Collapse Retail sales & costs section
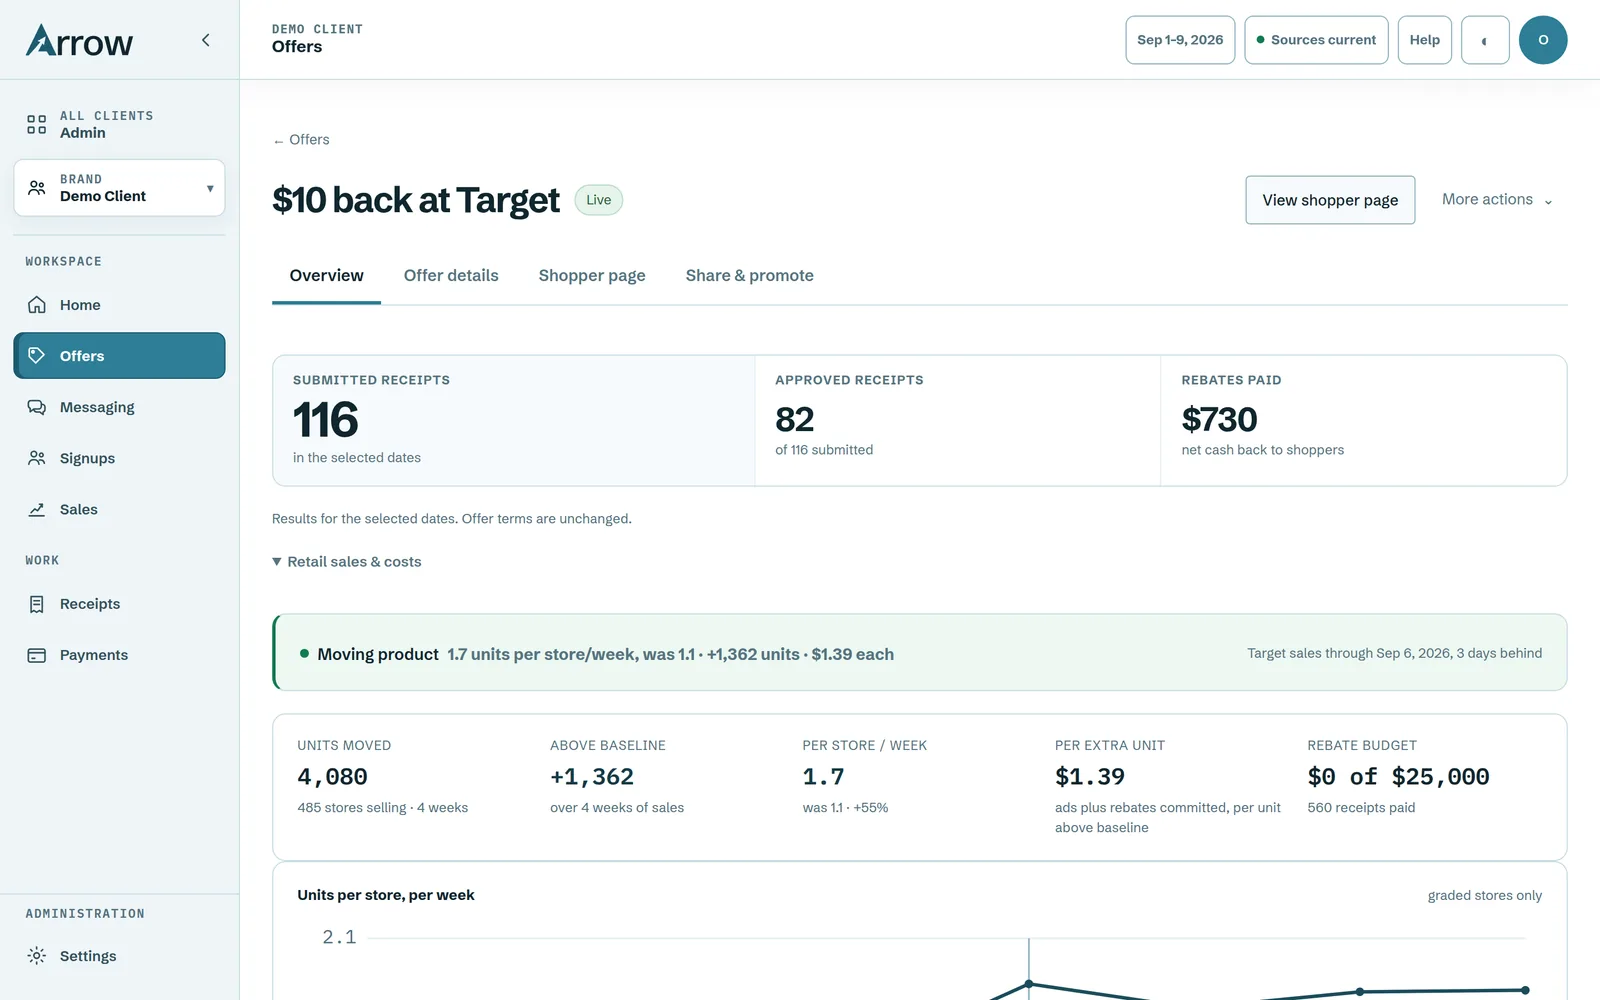Image resolution: width=1600 pixels, height=1000 pixels. click(x=347, y=562)
